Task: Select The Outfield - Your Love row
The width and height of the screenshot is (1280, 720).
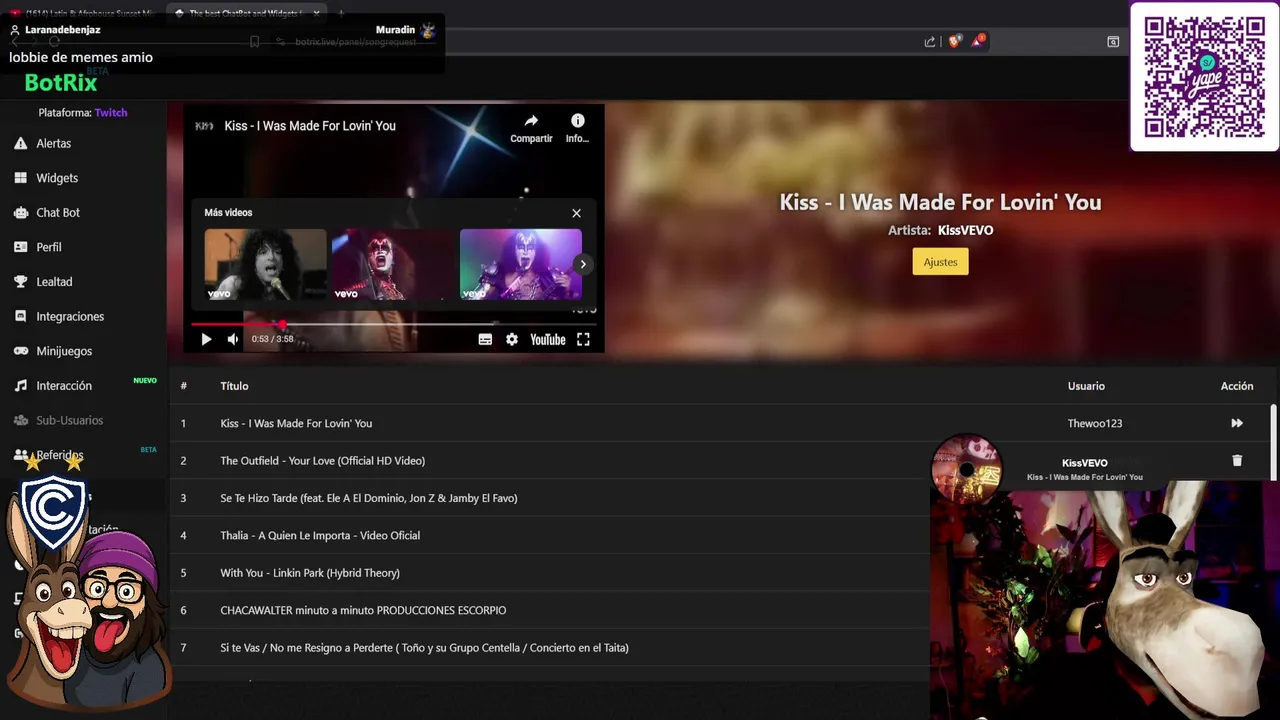Action: pyautogui.click(x=721, y=461)
